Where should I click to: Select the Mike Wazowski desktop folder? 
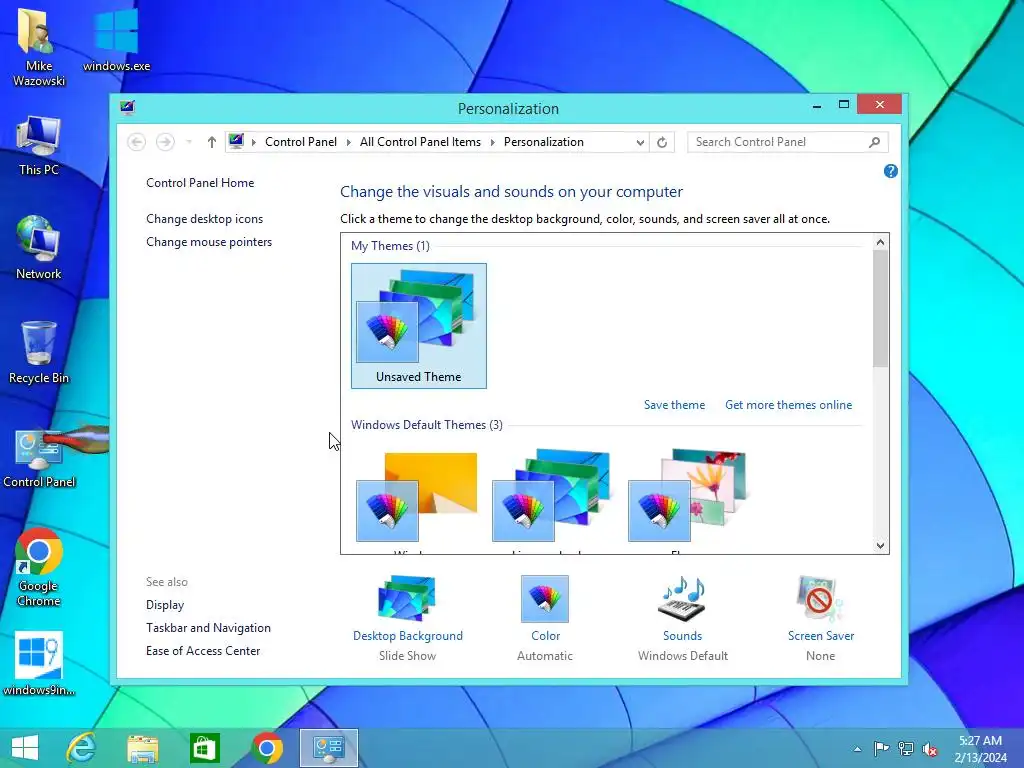click(39, 46)
